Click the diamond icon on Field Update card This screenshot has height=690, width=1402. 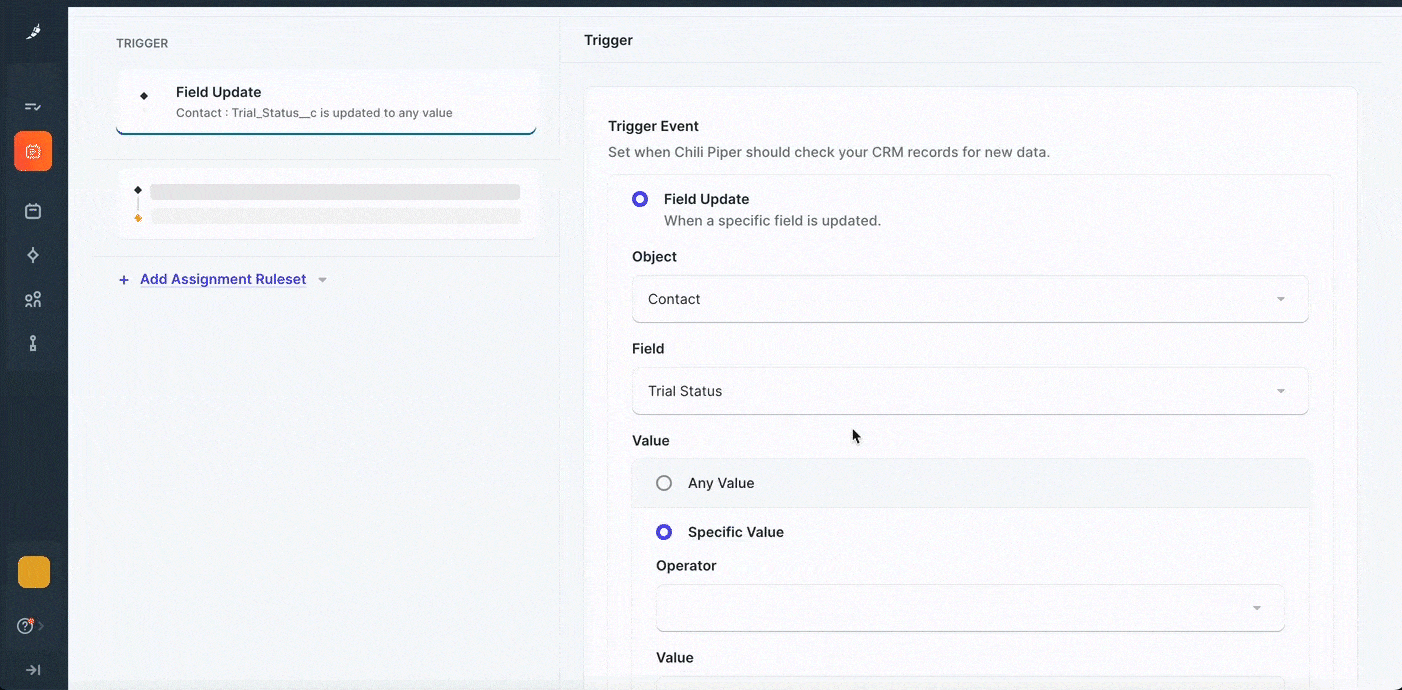click(x=144, y=96)
